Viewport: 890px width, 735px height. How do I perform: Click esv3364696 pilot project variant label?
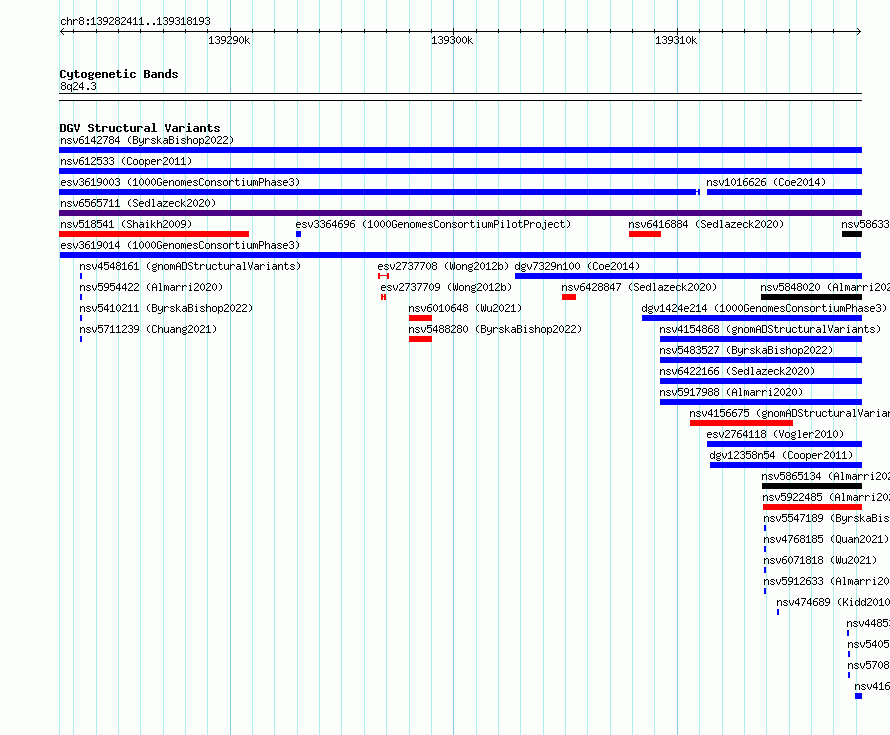433,224
